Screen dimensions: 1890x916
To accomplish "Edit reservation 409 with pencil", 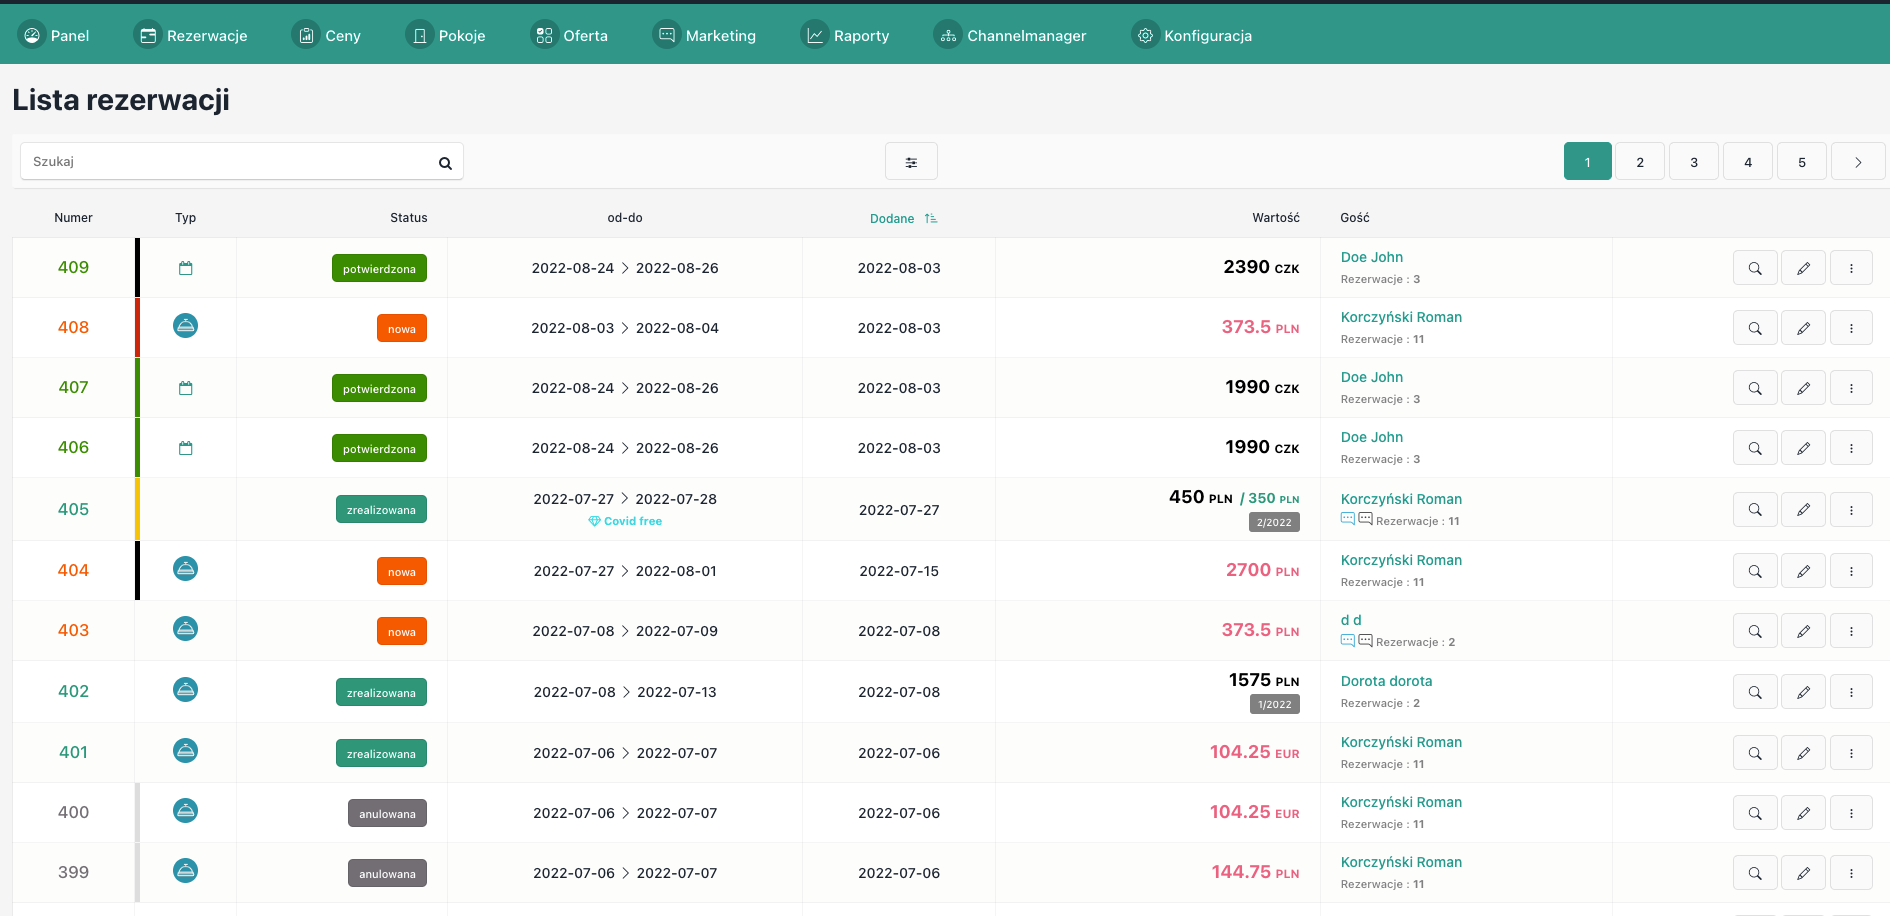I will point(1803,268).
